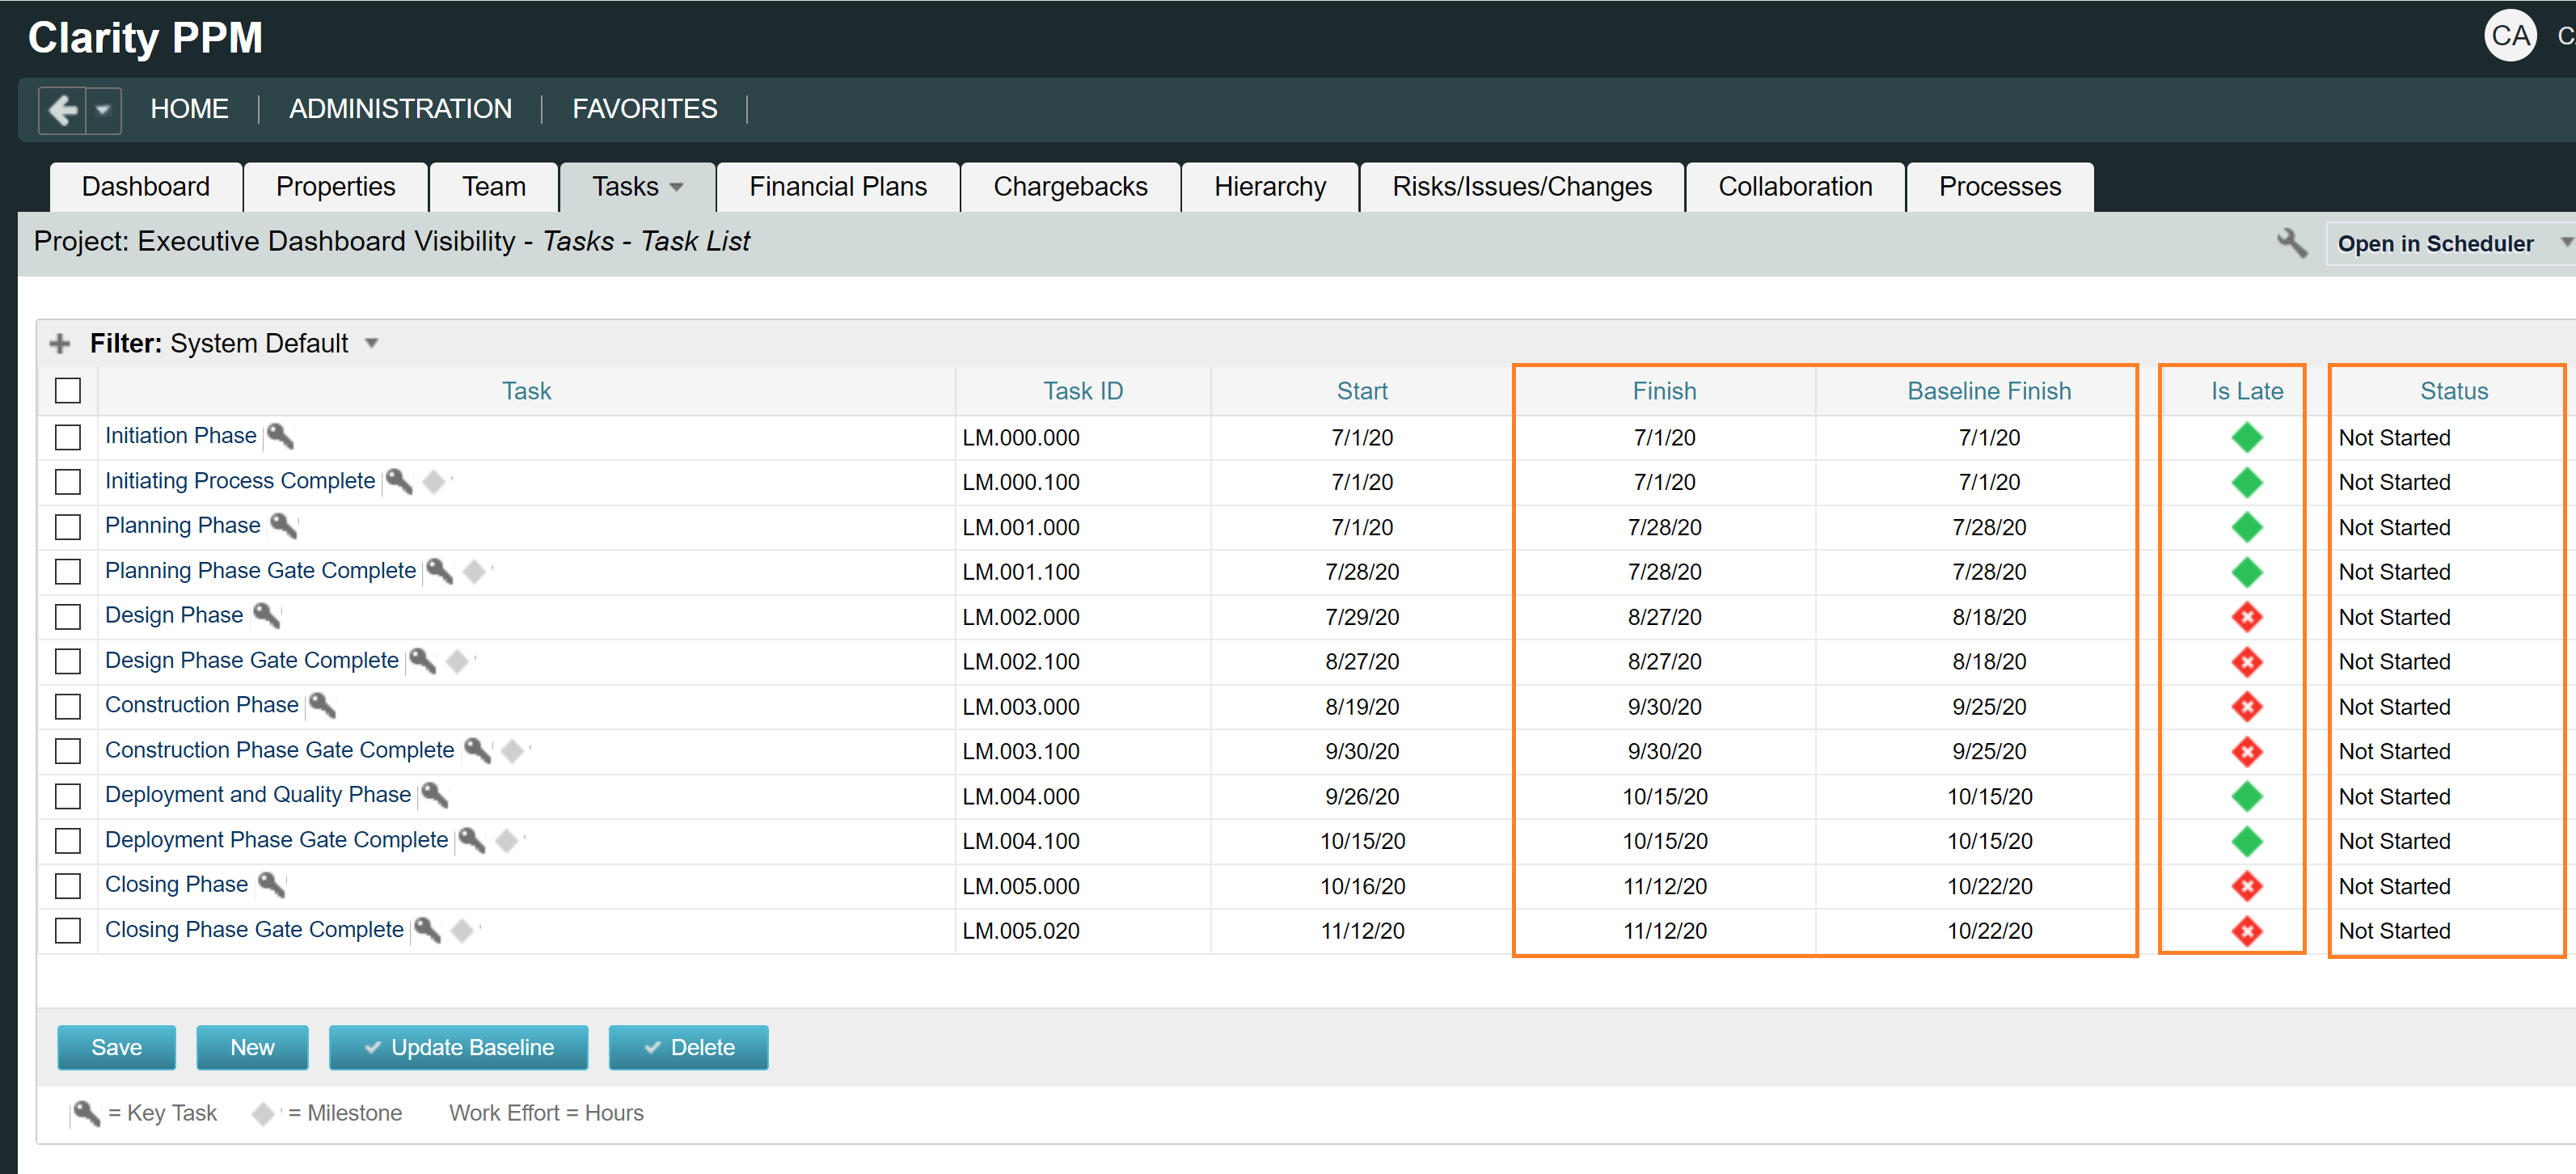The height and width of the screenshot is (1174, 2576).
Task: Click key task icon beside Closing Phase
Action: [x=271, y=884]
